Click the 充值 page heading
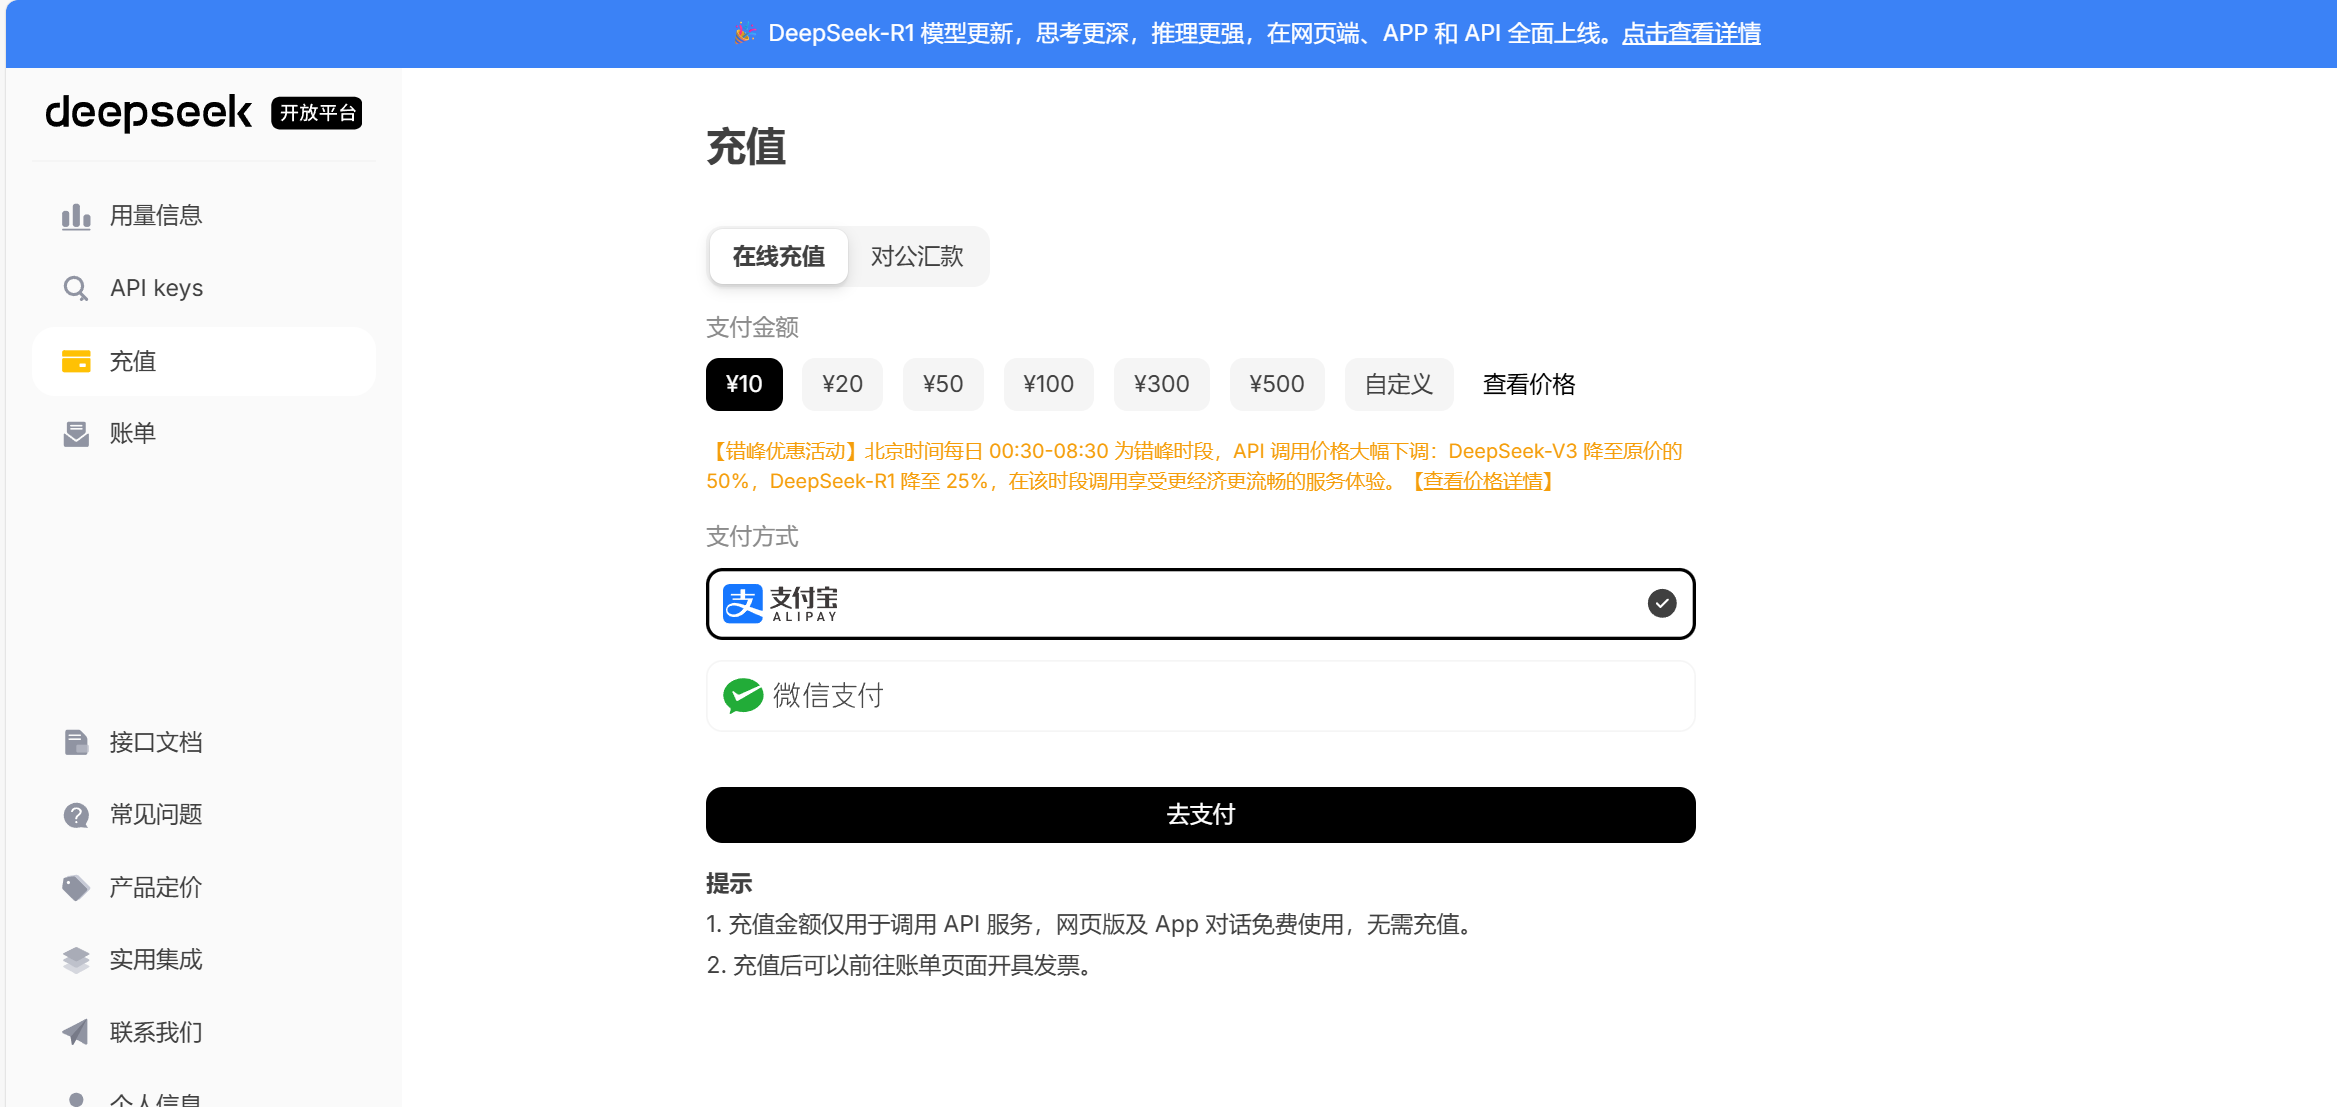This screenshot has height=1107, width=2337. 746,148
